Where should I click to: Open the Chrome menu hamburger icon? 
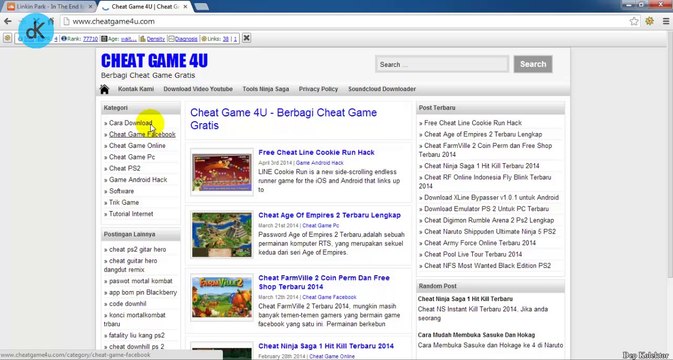666,21
